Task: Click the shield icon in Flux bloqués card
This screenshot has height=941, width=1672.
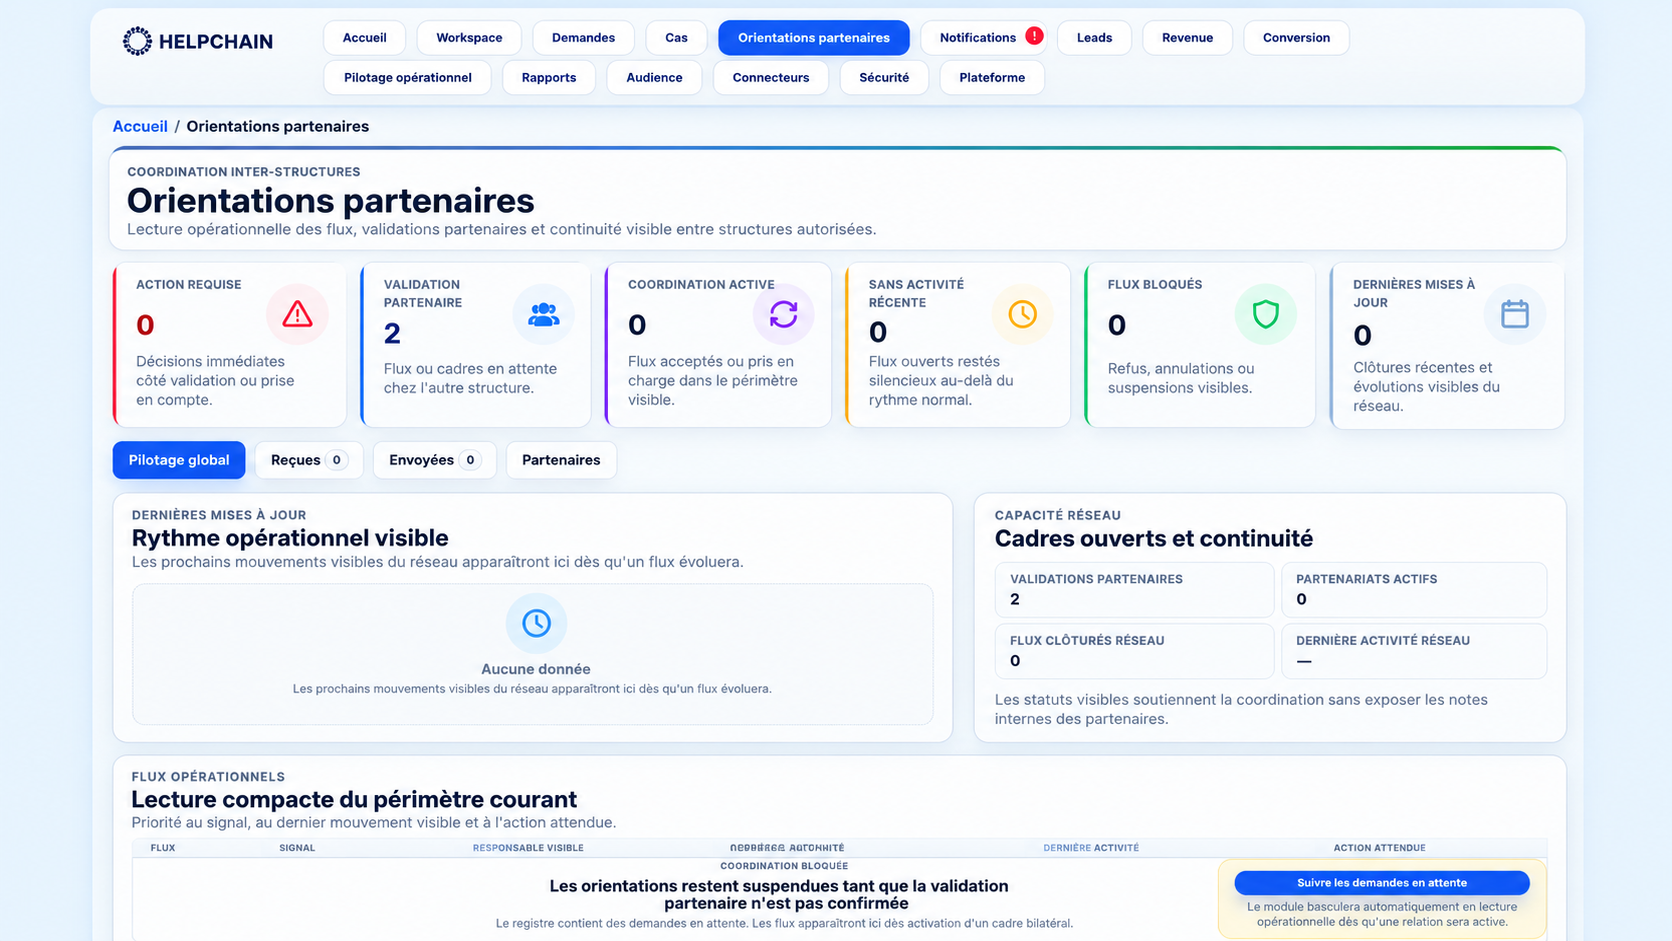Action: [x=1265, y=314]
